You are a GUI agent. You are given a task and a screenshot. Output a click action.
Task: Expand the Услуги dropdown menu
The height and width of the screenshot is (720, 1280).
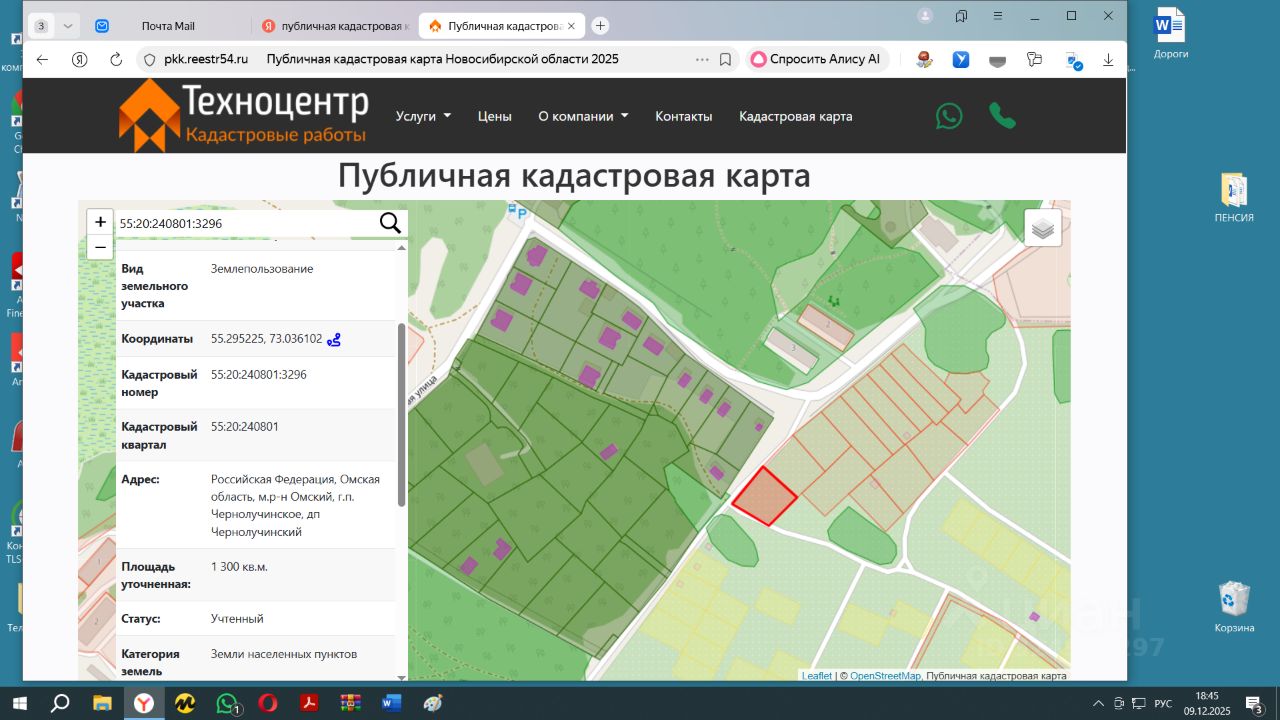(423, 116)
